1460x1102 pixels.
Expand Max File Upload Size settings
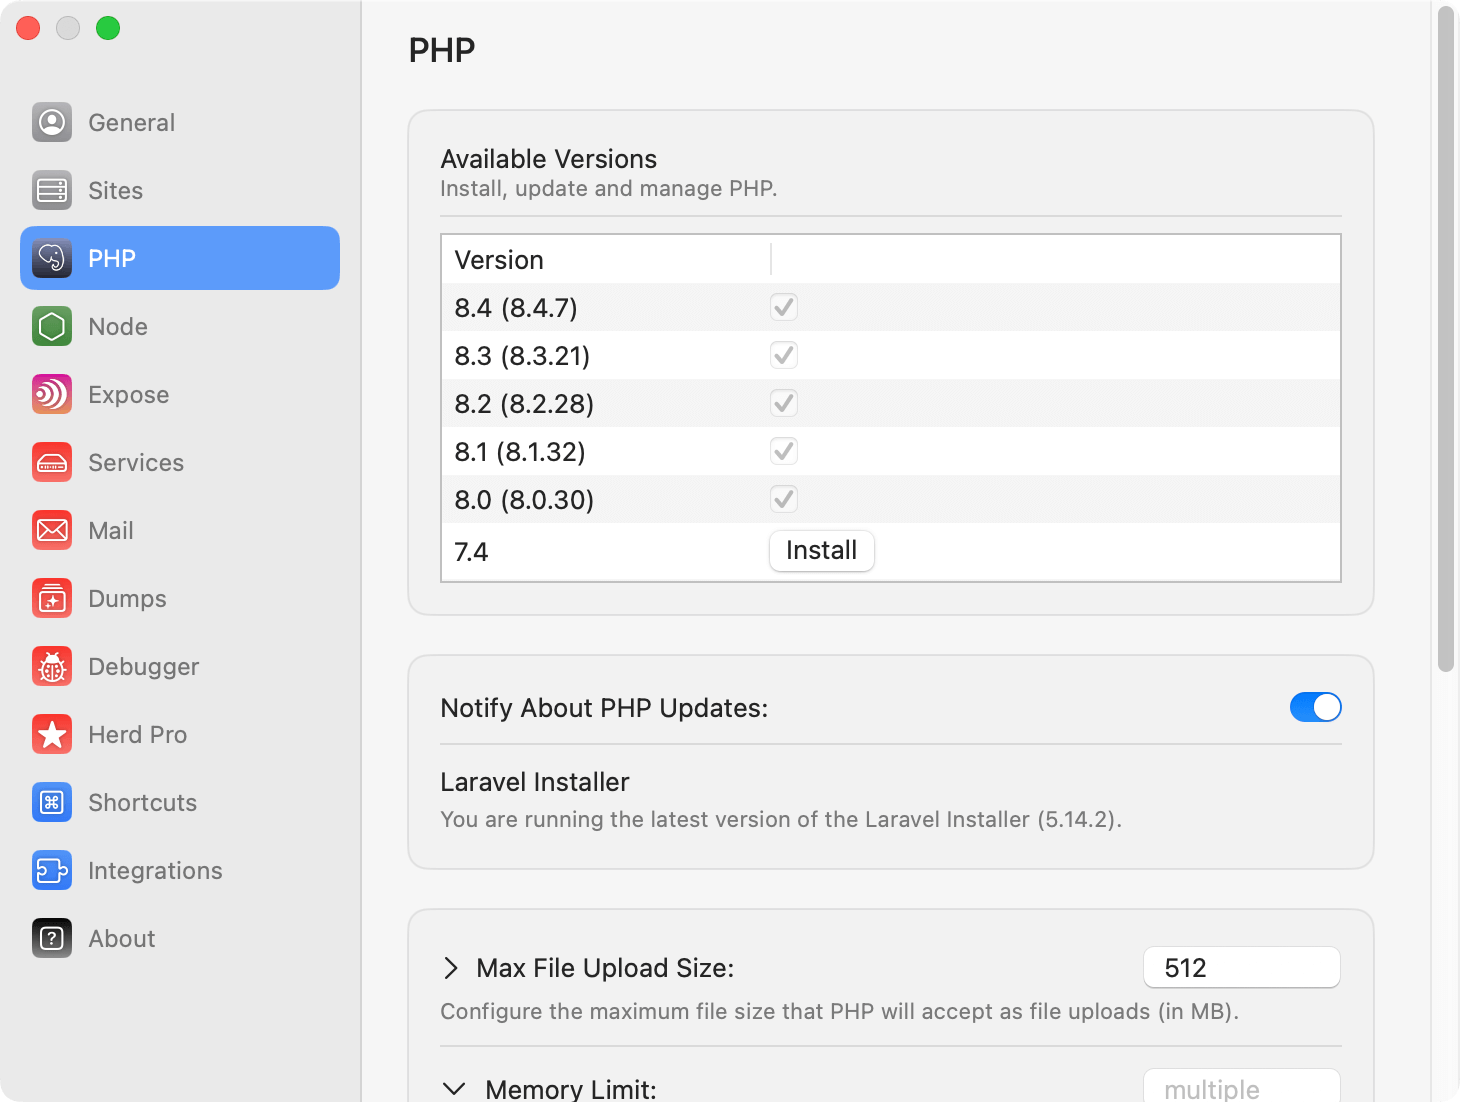[450, 967]
